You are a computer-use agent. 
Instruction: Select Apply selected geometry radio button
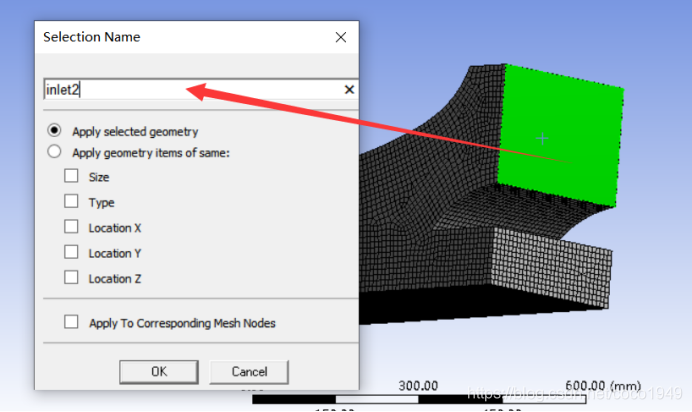click(54, 131)
